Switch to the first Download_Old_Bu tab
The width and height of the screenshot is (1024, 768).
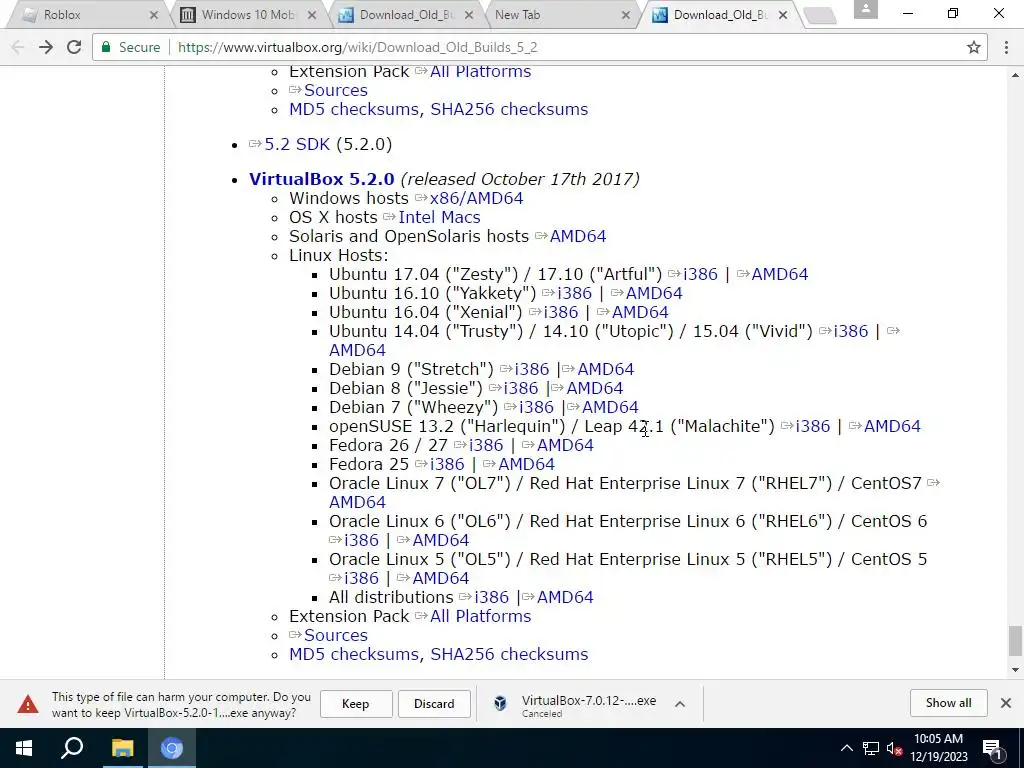[403, 14]
